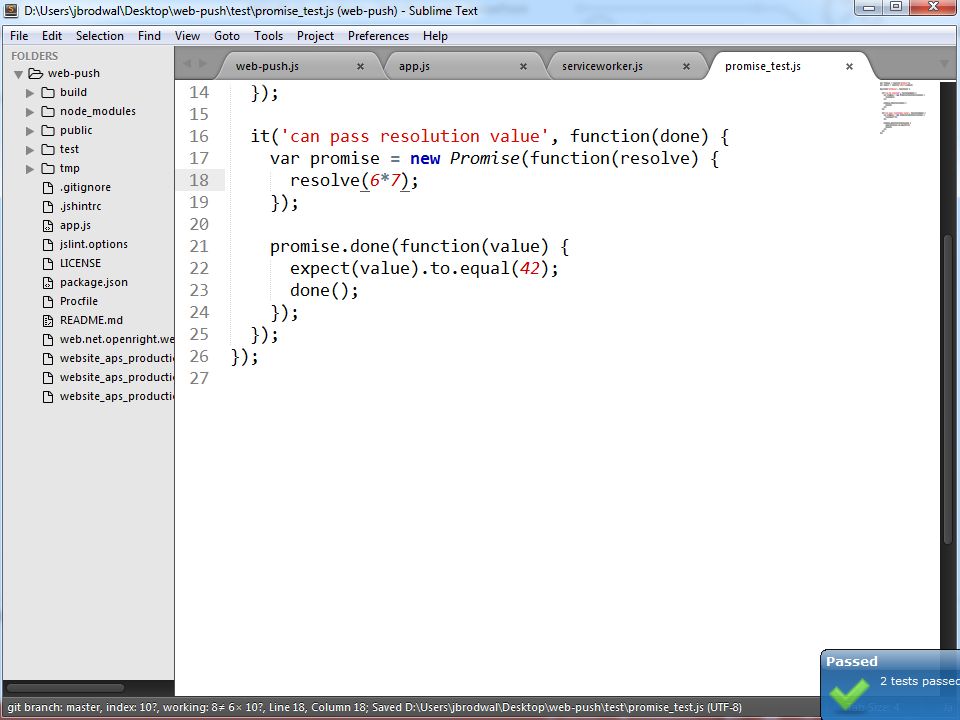The width and height of the screenshot is (960, 720).
Task: Click the node_modules folder icon
Action: click(48, 111)
